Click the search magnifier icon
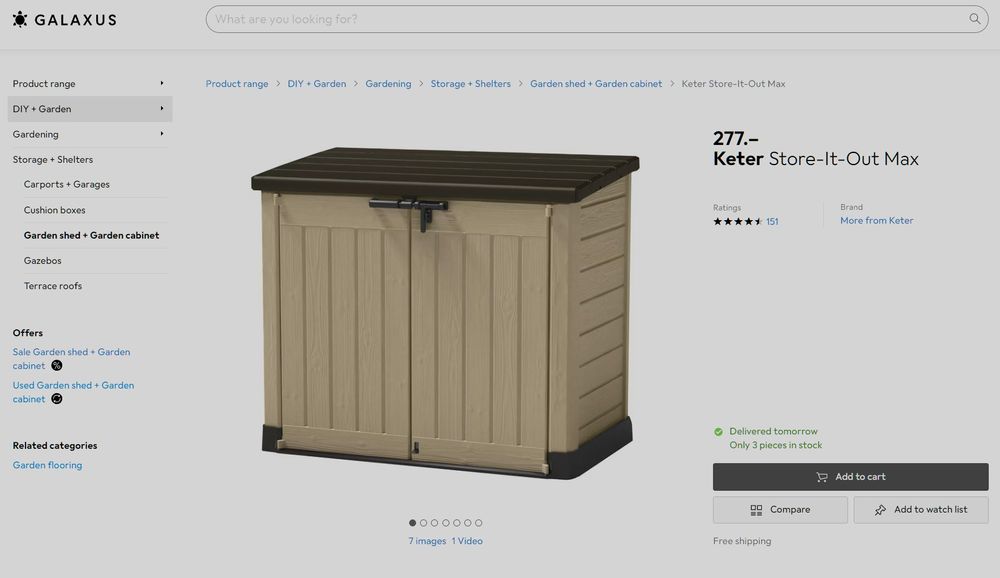1000x578 pixels. (x=974, y=19)
